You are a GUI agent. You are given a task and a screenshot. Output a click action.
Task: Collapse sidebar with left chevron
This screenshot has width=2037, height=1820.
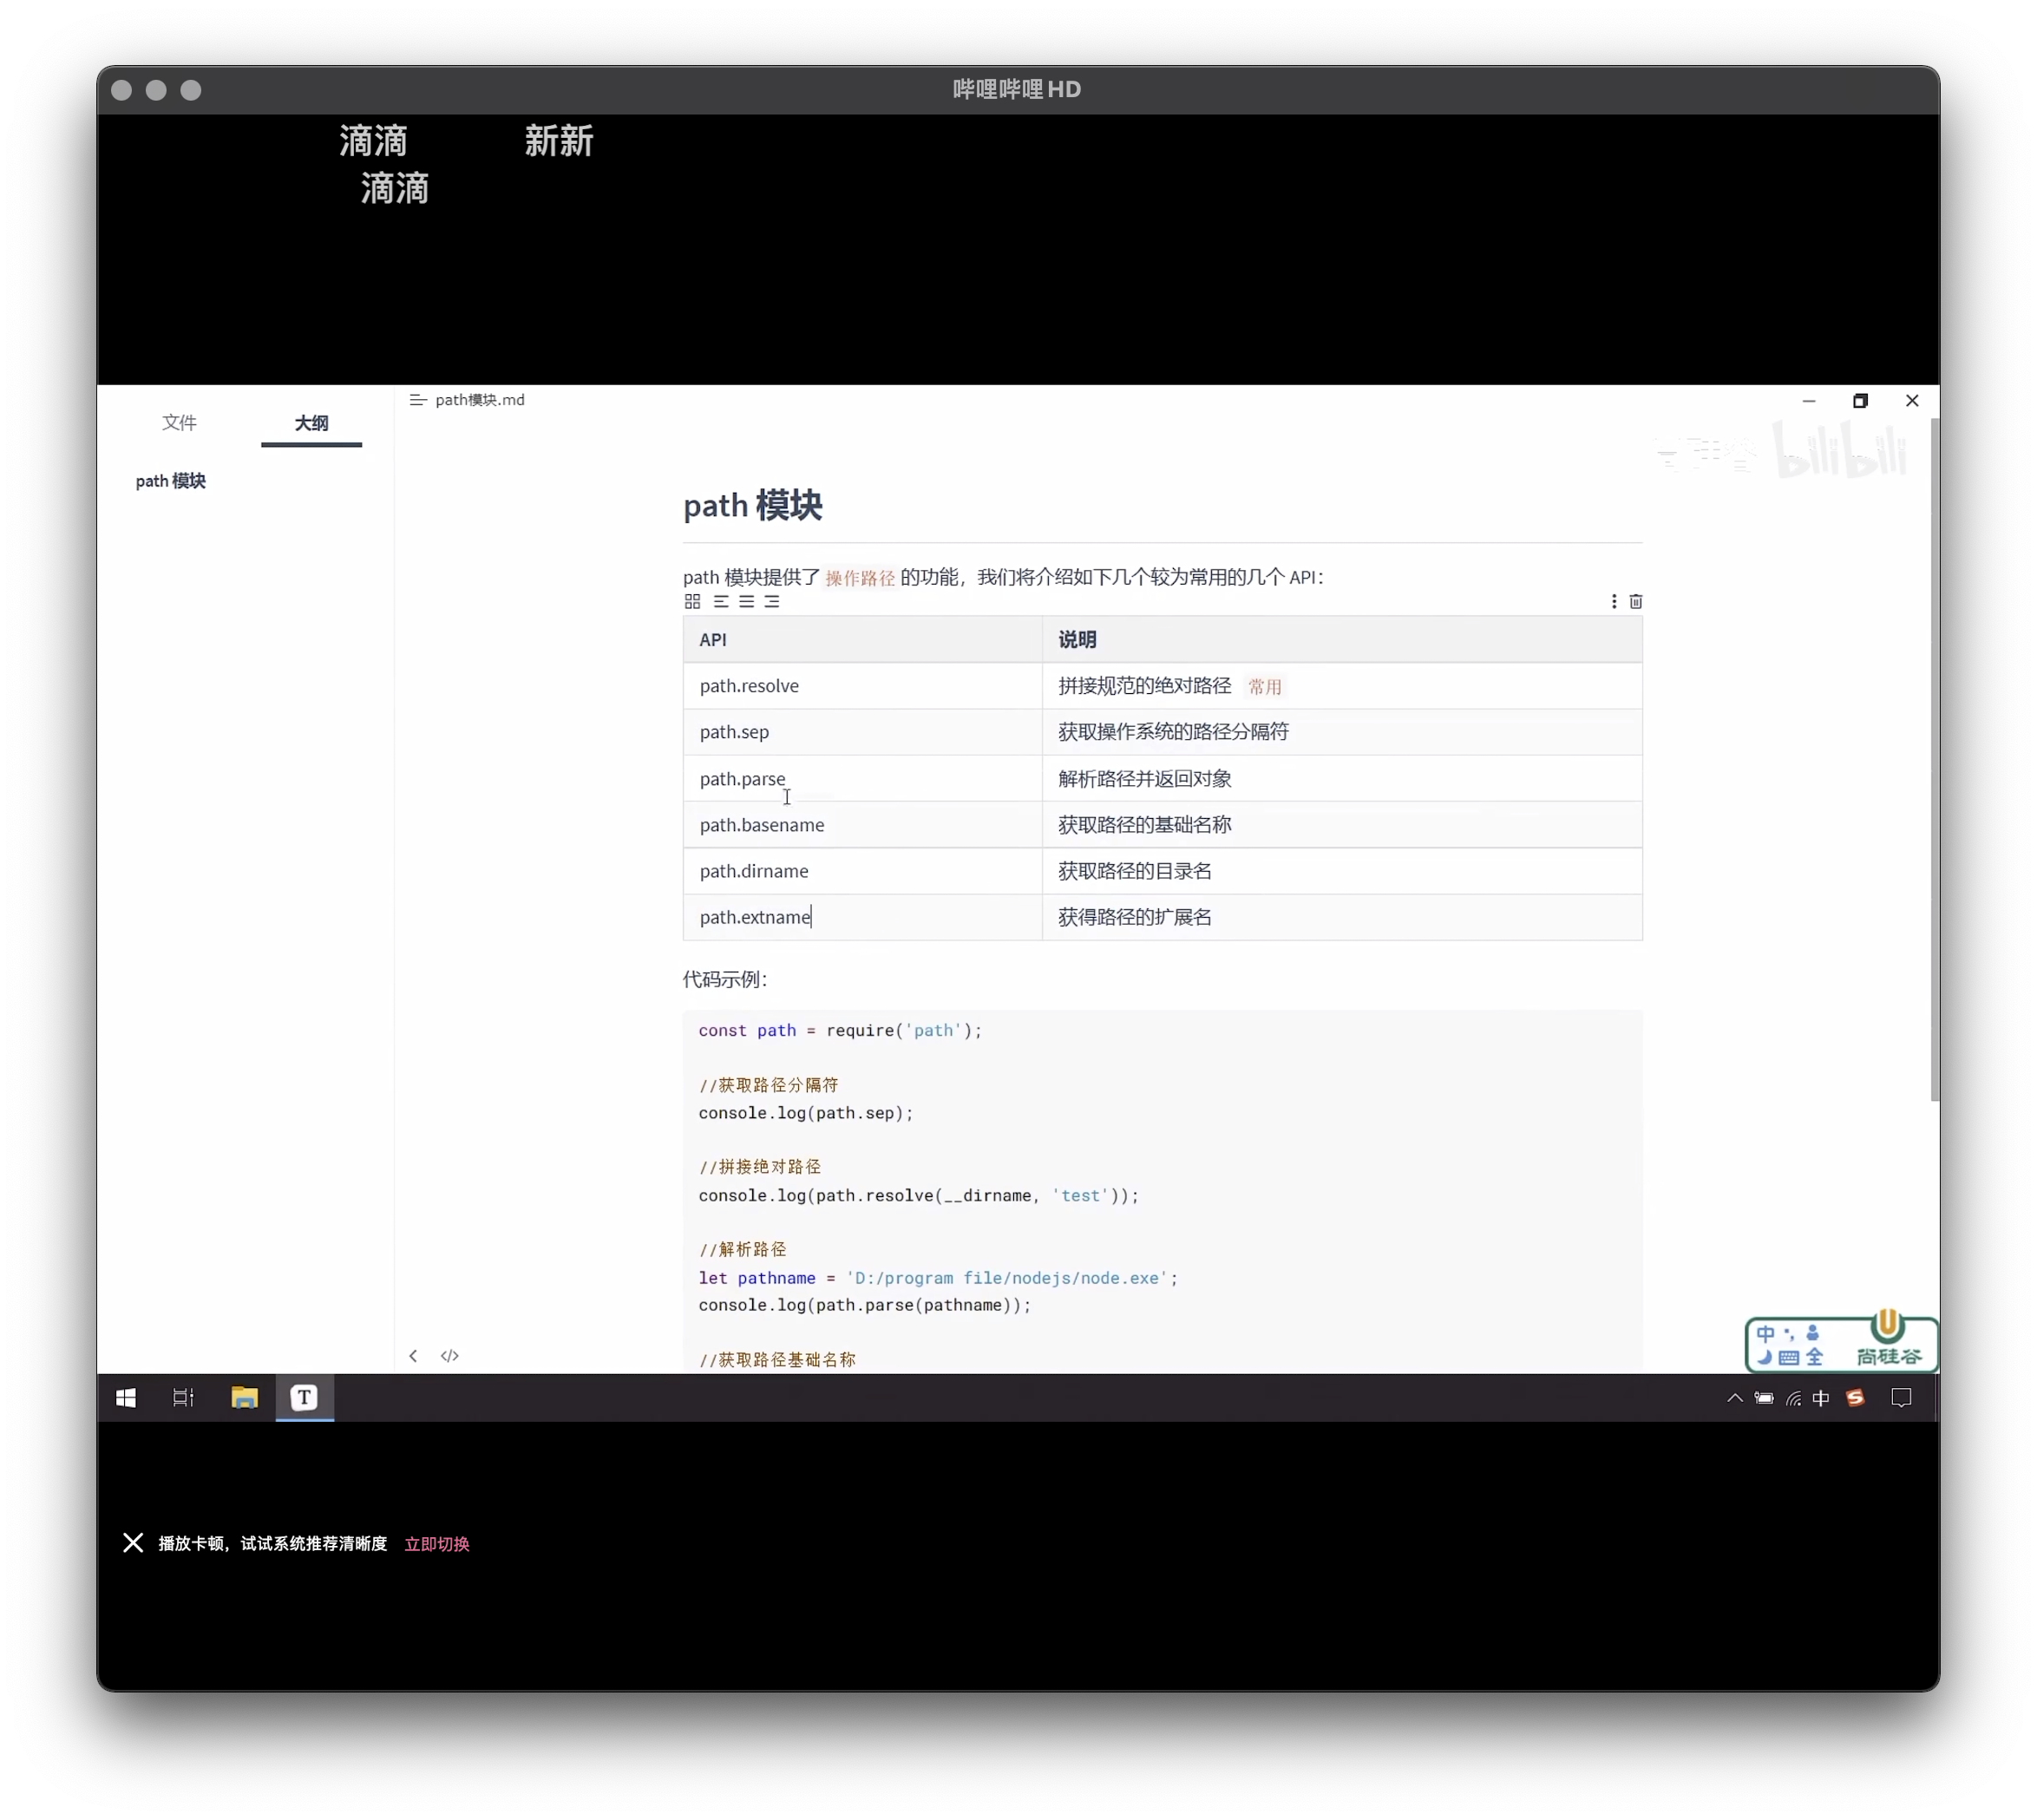pos(413,1356)
